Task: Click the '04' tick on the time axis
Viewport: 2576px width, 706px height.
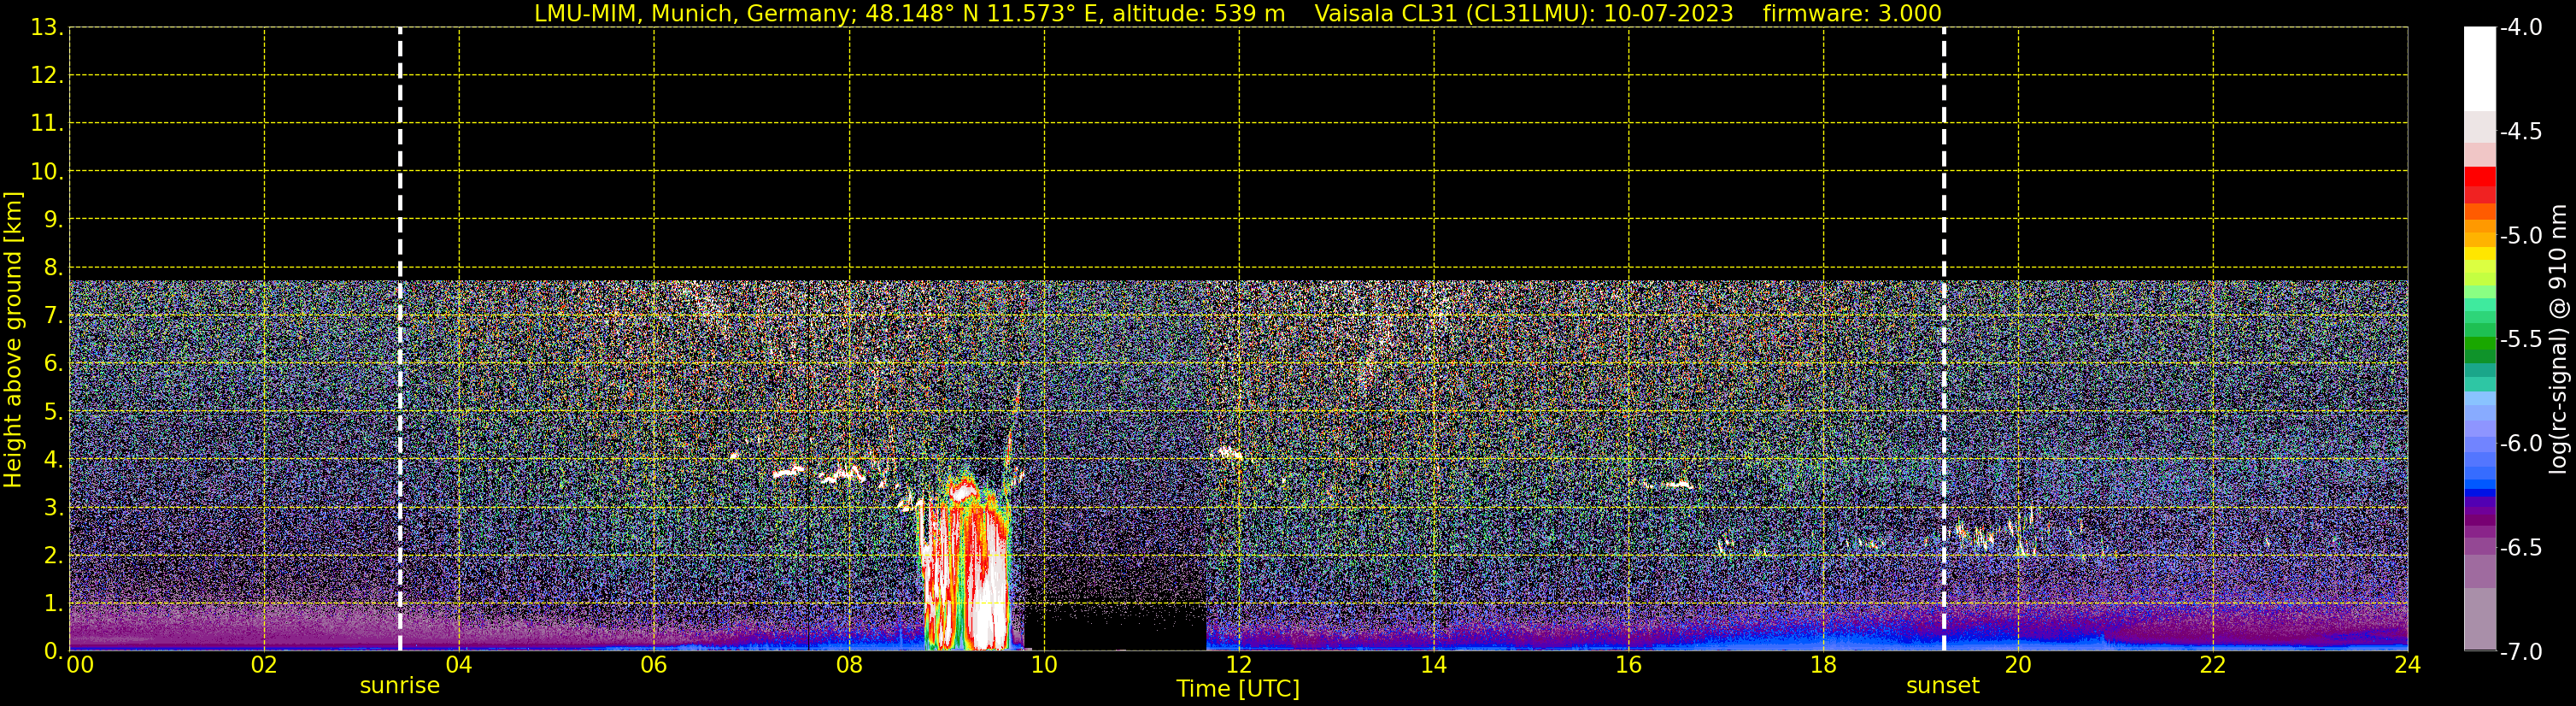Action: click(x=459, y=665)
